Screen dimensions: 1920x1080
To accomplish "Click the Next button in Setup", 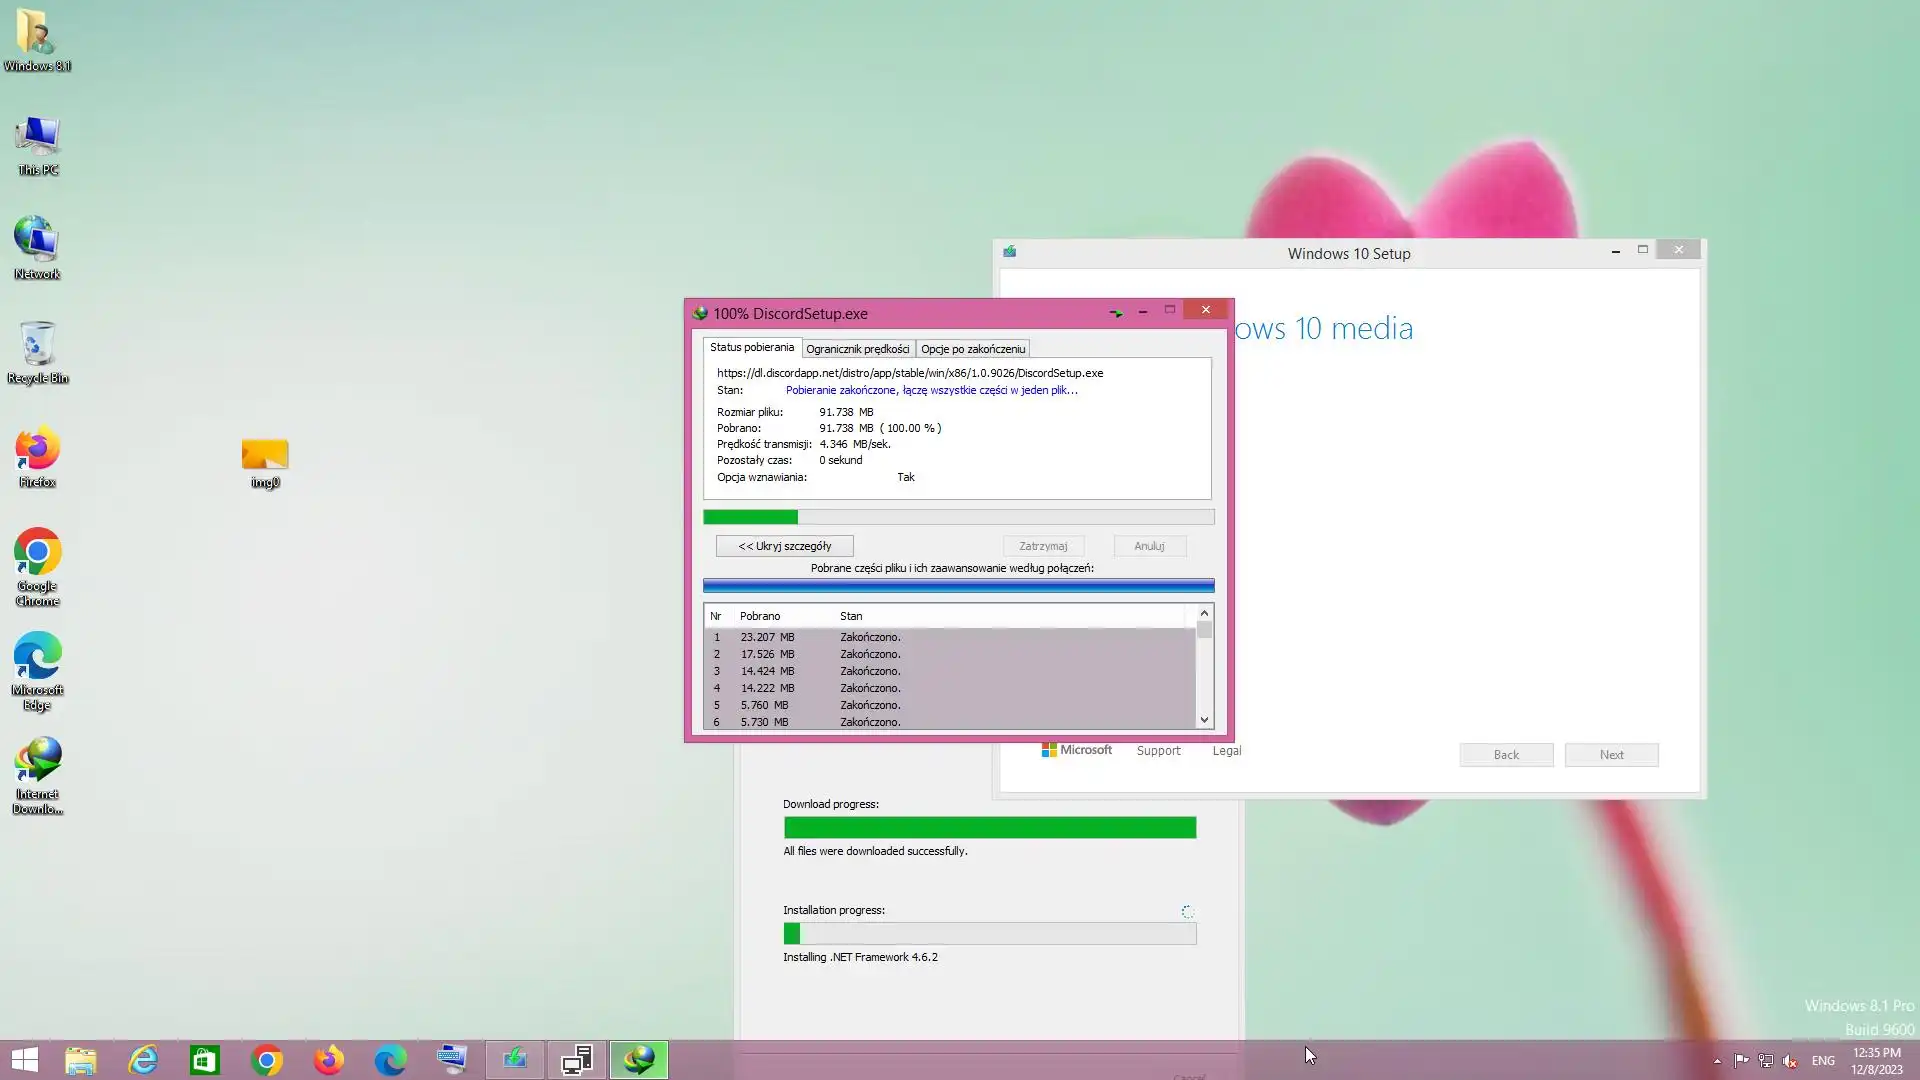I will tap(1611, 755).
